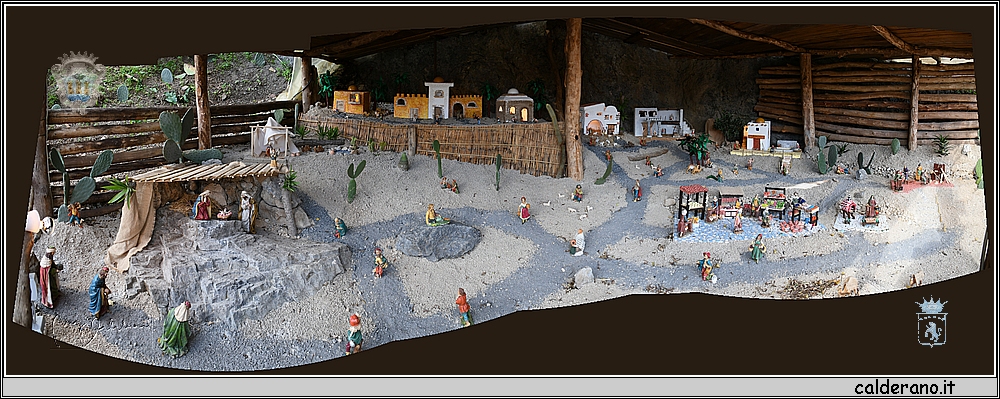The image size is (1000, 399).
Task: Select the white domed tower building
Action: (x=439, y=99)
